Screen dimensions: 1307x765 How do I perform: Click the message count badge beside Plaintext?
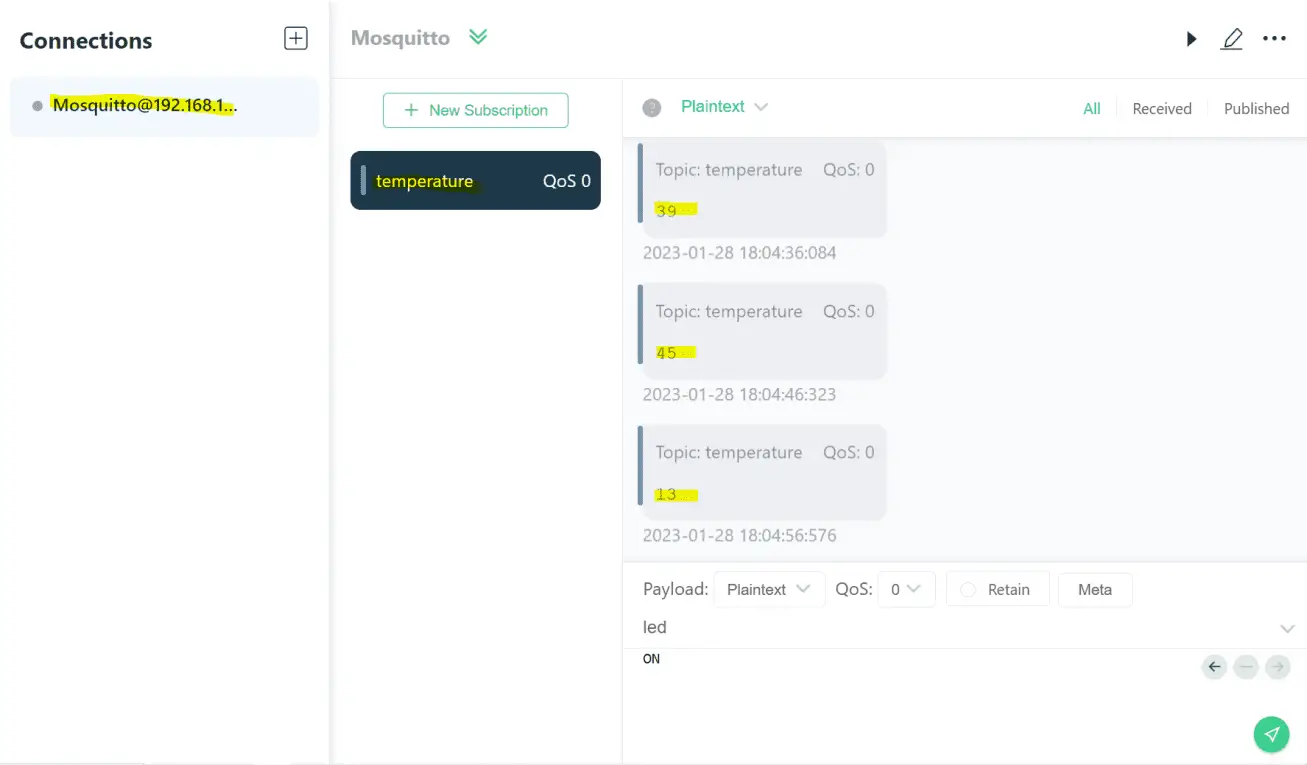point(651,106)
